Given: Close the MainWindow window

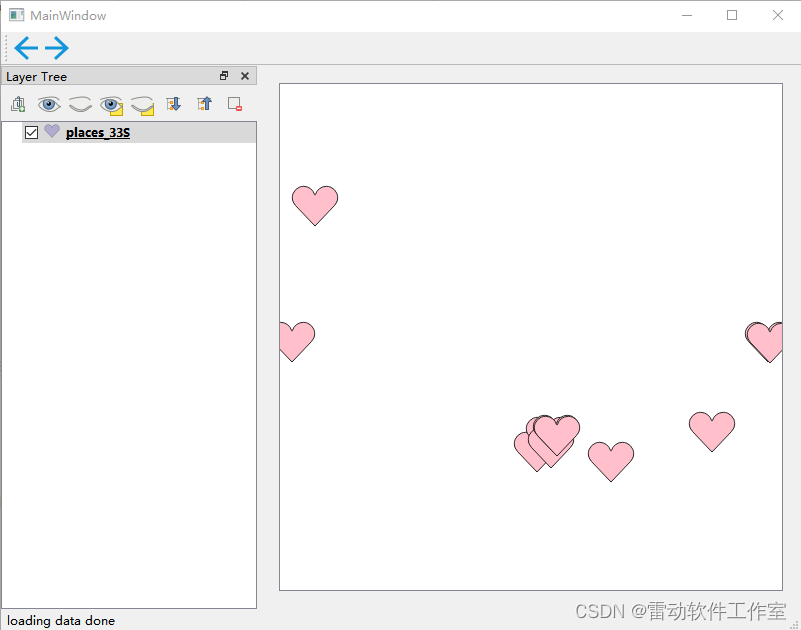Looking at the screenshot, I should (778, 15).
